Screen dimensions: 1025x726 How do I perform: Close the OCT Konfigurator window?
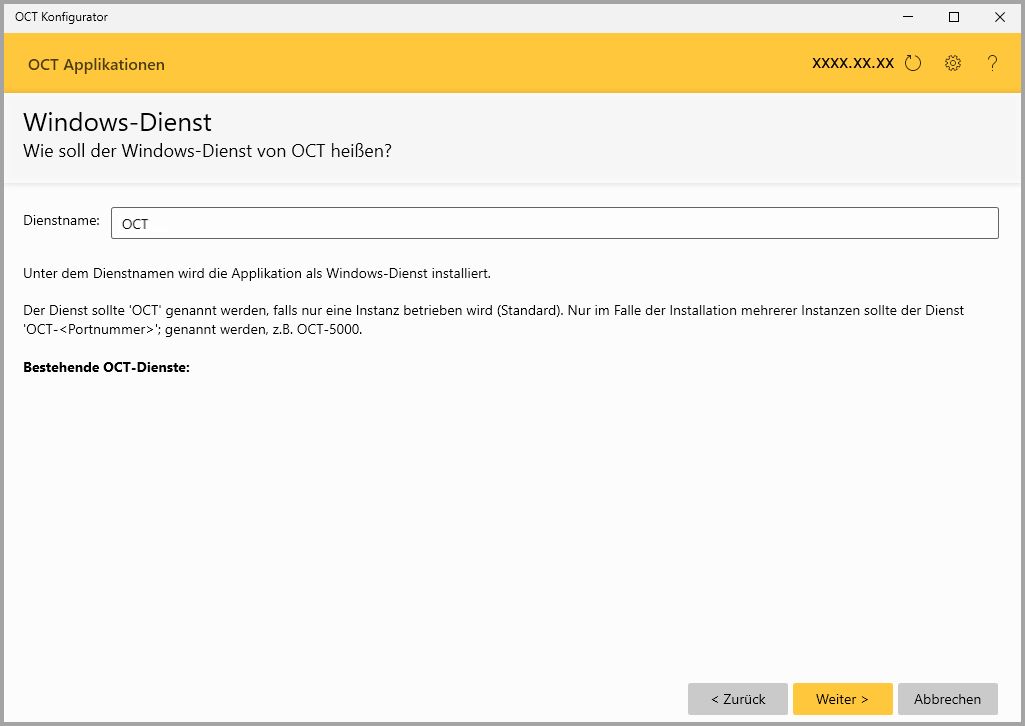tap(999, 17)
